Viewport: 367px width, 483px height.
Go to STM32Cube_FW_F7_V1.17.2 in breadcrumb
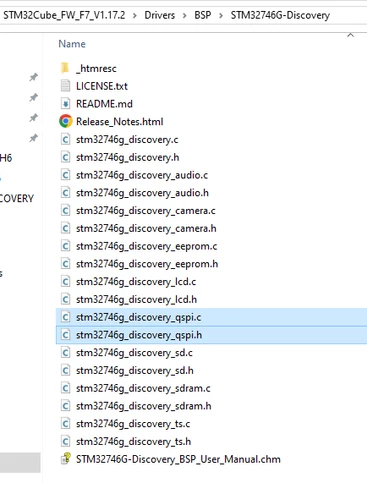click(64, 15)
